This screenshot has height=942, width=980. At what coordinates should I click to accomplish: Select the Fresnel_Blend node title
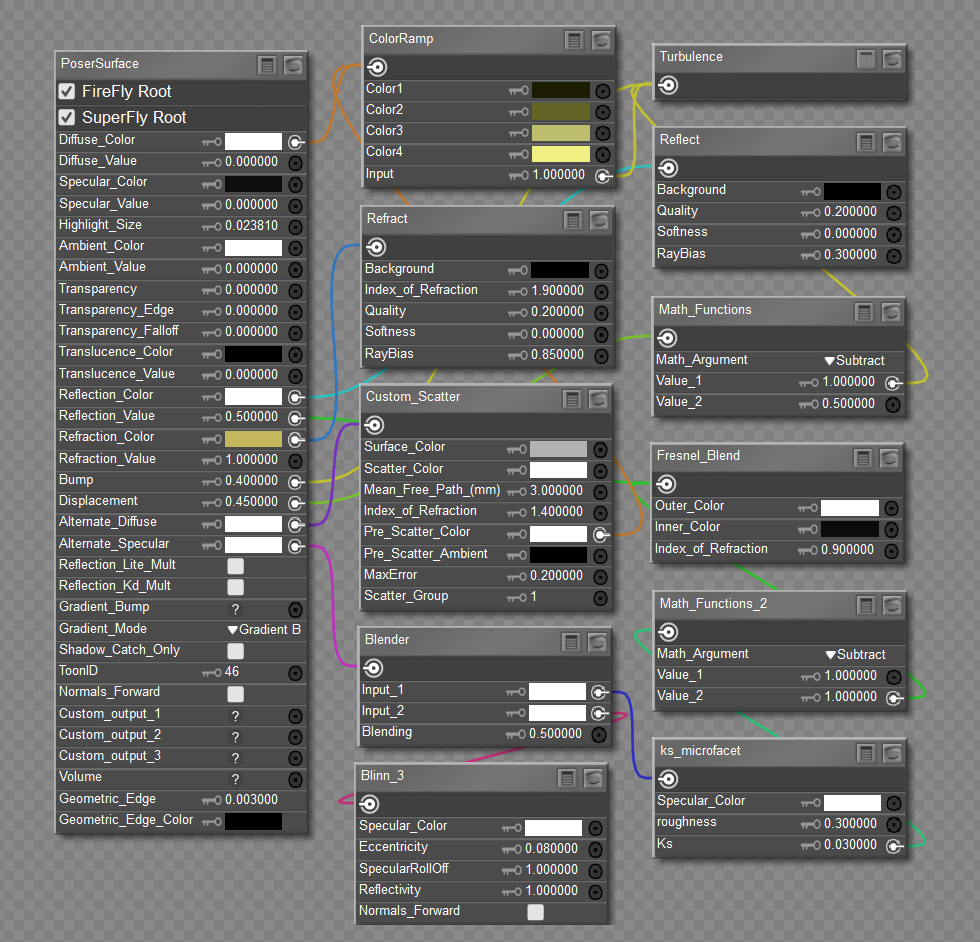pyautogui.click(x=698, y=456)
